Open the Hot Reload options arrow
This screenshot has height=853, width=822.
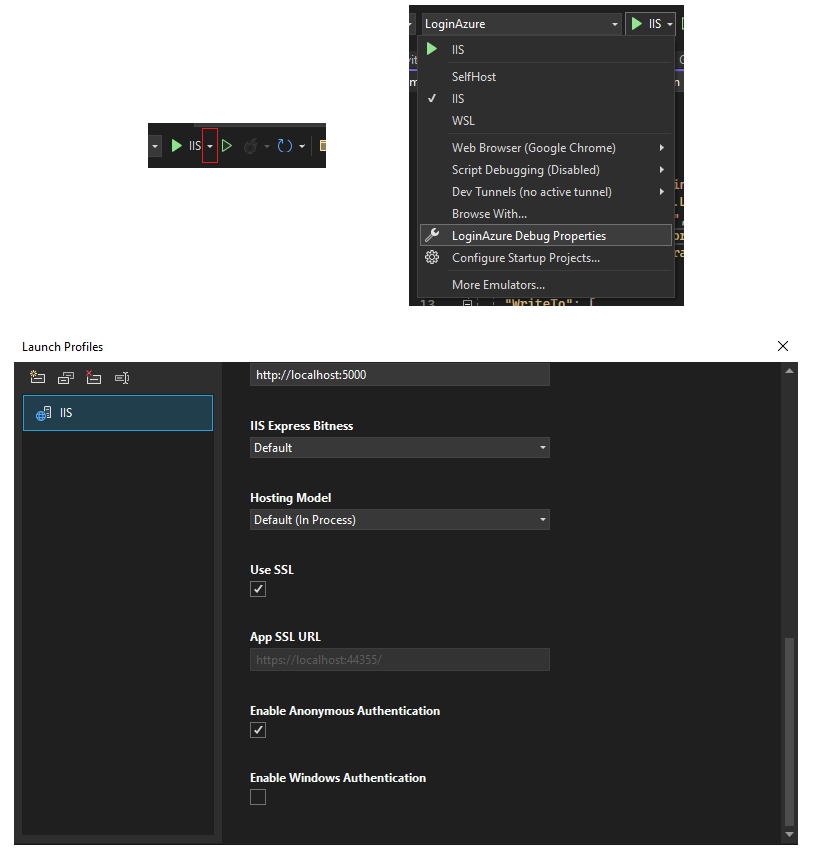pos(267,146)
